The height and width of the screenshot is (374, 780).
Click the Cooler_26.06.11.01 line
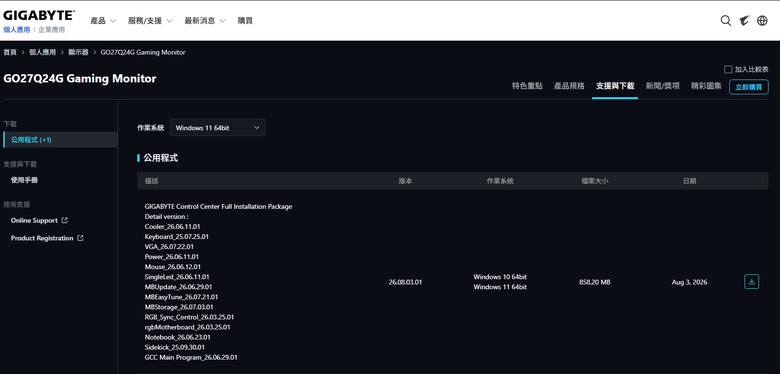173,226
